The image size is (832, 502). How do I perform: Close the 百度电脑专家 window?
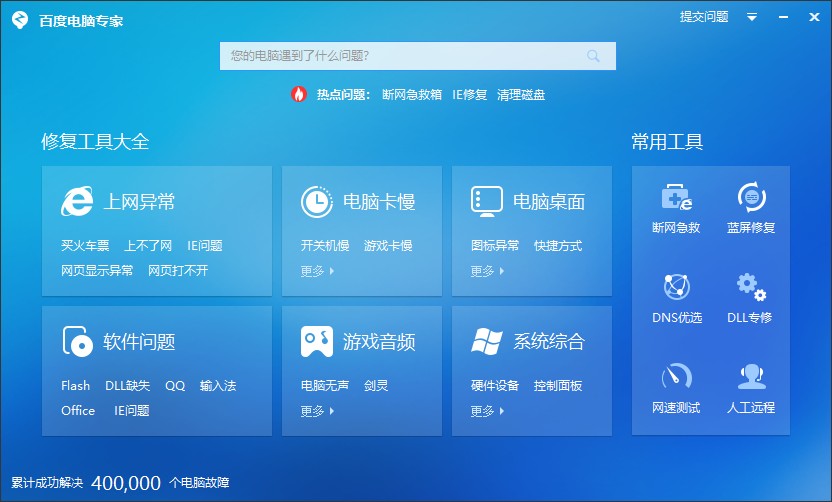click(814, 17)
